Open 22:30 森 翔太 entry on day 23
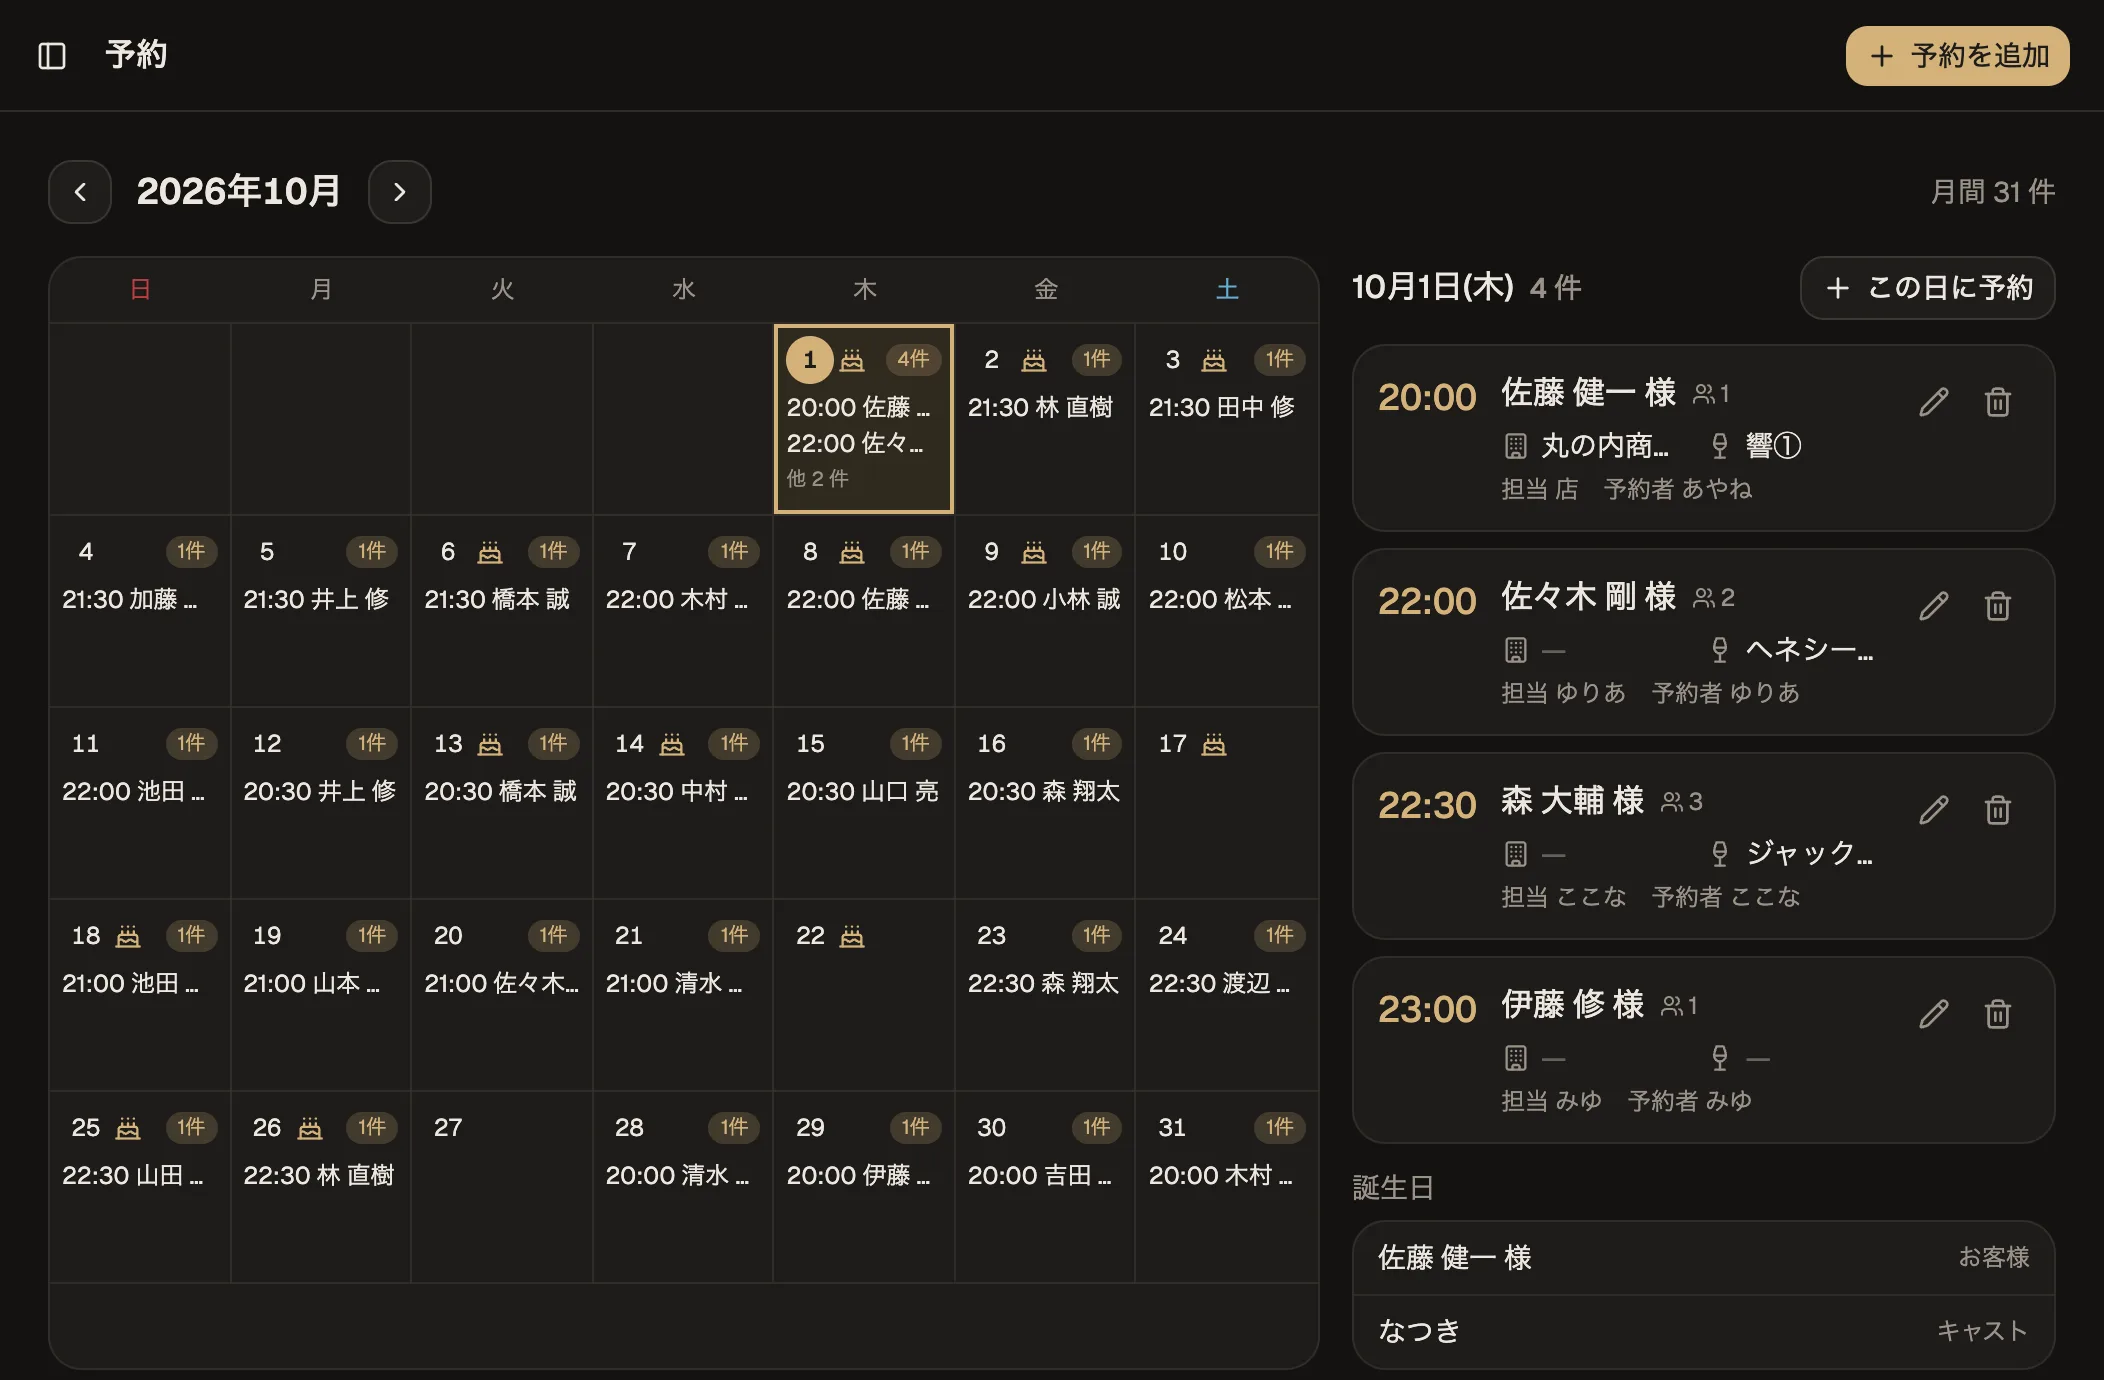Viewport: 2104px width, 1380px height. [1044, 984]
